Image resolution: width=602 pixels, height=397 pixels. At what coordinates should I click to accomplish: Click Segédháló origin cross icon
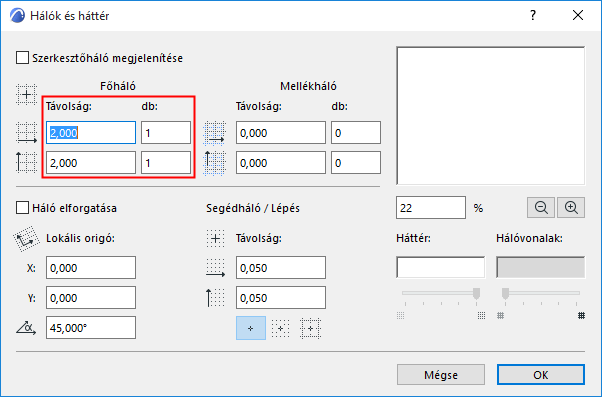coord(215,238)
